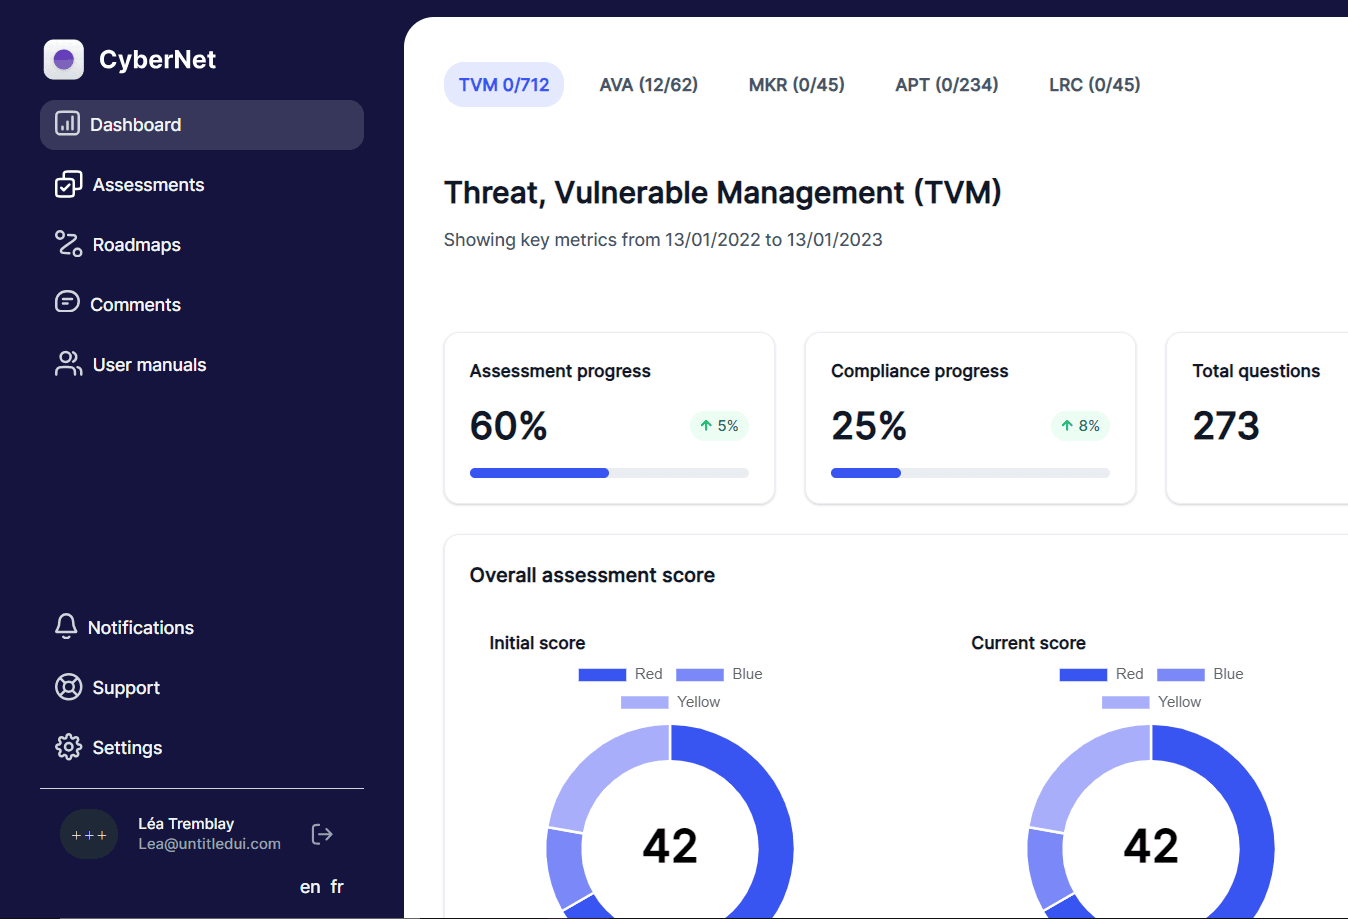Click the Compliance progress bar
The width and height of the screenshot is (1348, 919).
point(970,473)
